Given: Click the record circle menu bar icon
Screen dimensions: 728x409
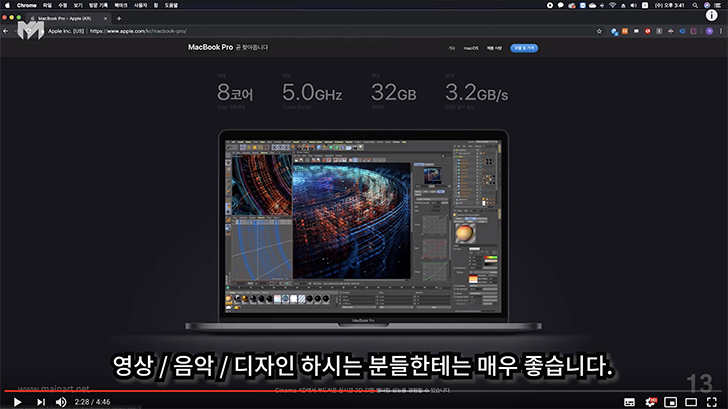Looking at the screenshot, I should [x=550, y=5].
